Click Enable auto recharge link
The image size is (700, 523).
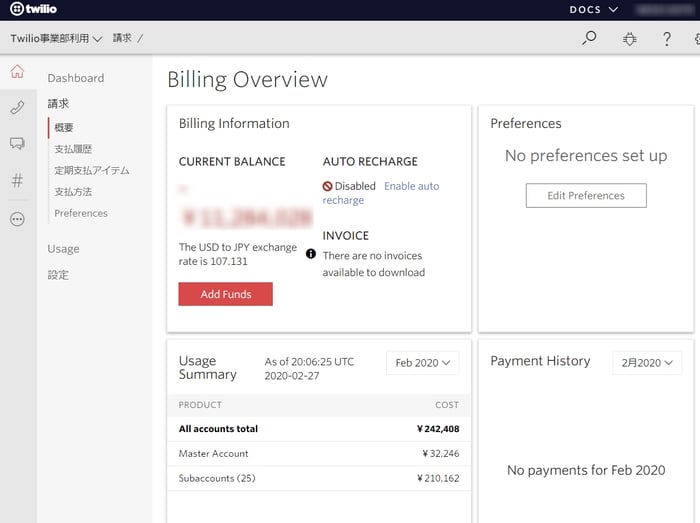coord(412,186)
